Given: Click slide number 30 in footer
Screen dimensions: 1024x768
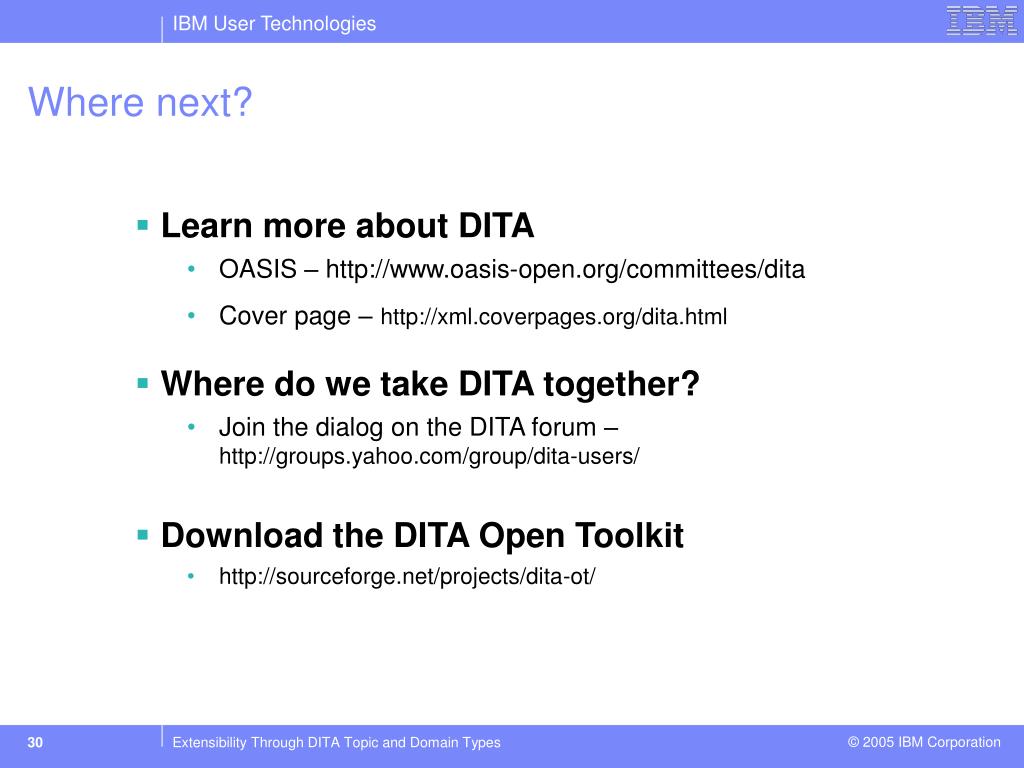Looking at the screenshot, I should click(35, 743).
